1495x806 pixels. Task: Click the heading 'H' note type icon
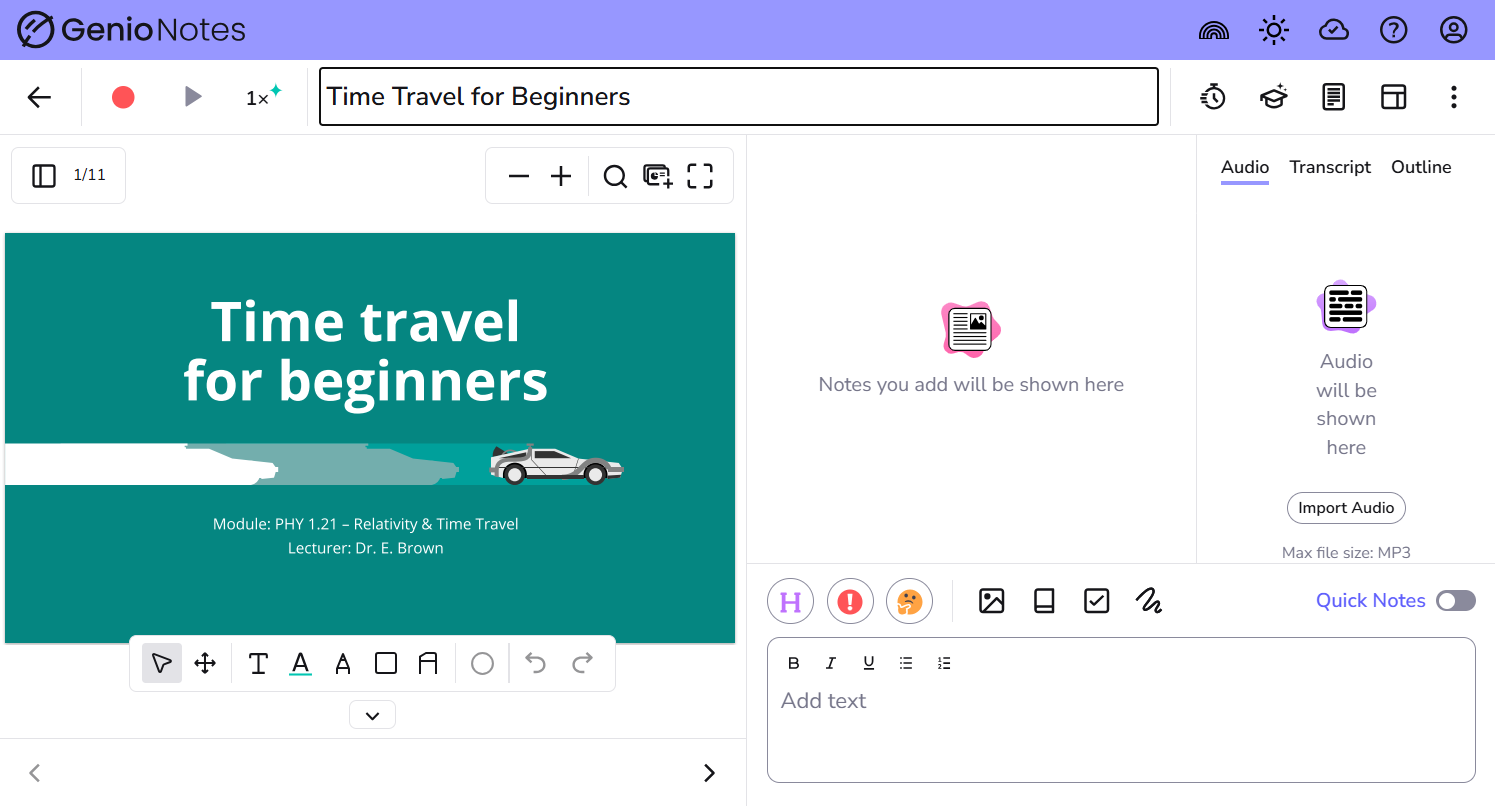[790, 601]
